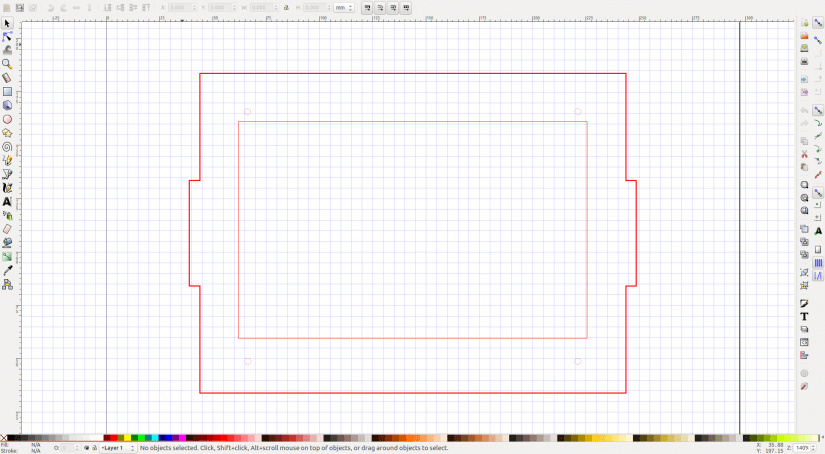Select the Ellipse circle tool
Image resolution: width=825 pixels, height=454 pixels.
pyautogui.click(x=7, y=119)
